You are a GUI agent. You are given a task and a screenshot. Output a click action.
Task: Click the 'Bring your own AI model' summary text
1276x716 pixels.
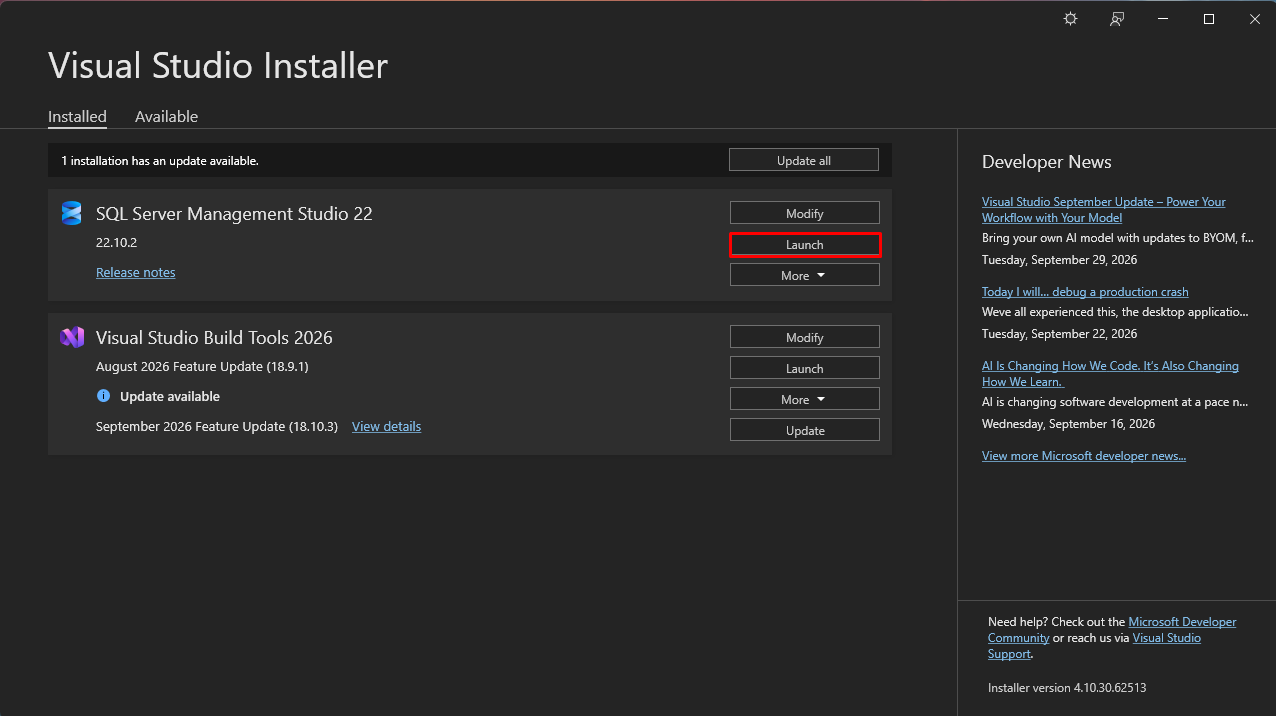(1117, 238)
